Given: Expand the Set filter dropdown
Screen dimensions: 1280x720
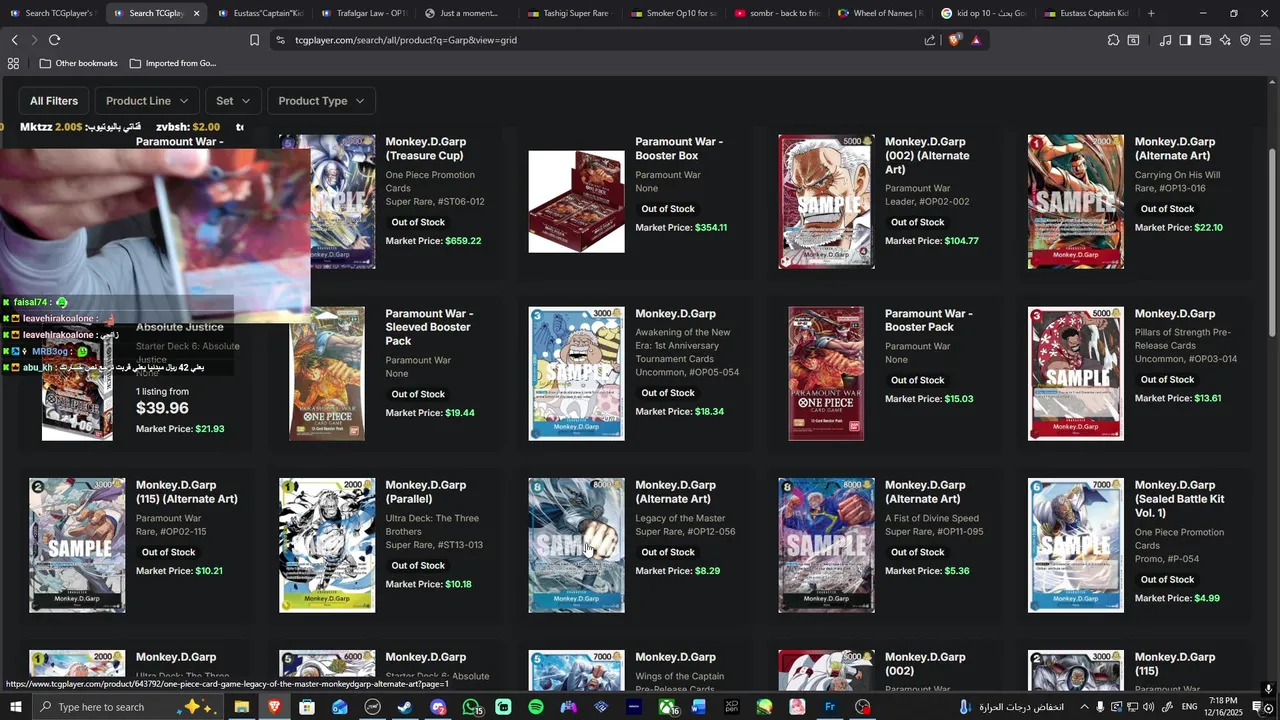Looking at the screenshot, I should click(x=233, y=101).
